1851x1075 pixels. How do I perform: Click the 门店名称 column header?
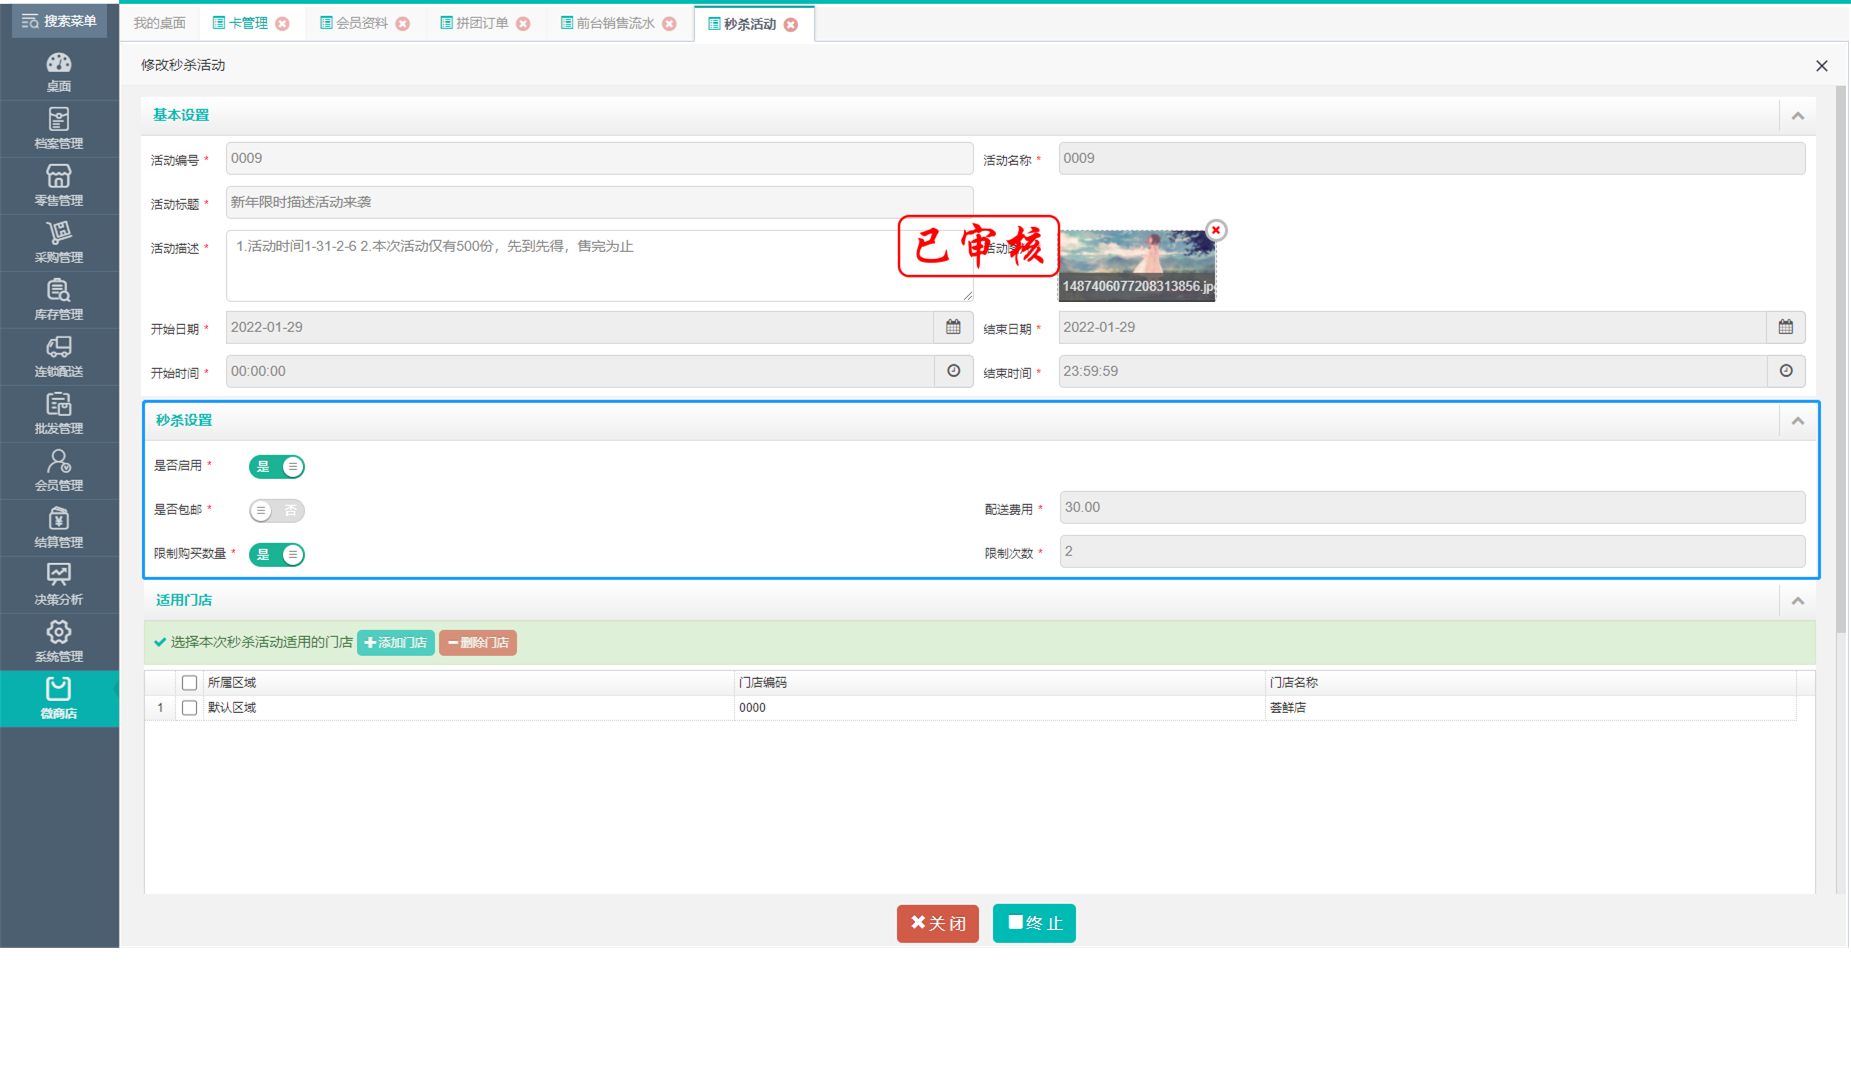click(1530, 683)
